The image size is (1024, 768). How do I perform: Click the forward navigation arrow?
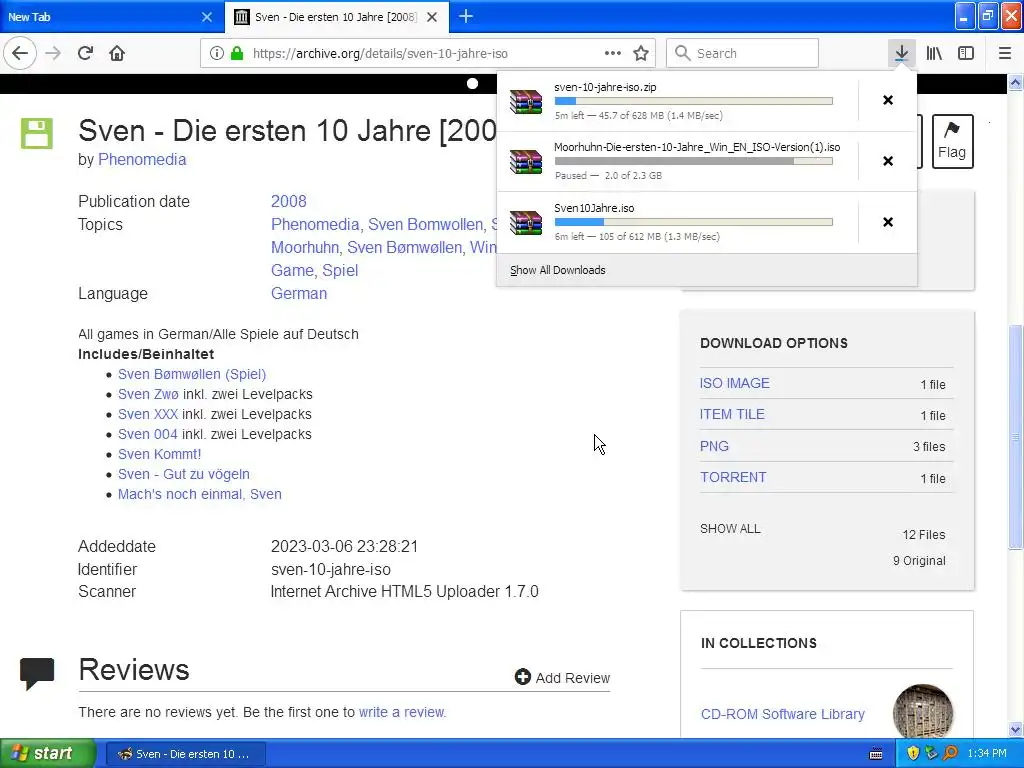tap(53, 53)
